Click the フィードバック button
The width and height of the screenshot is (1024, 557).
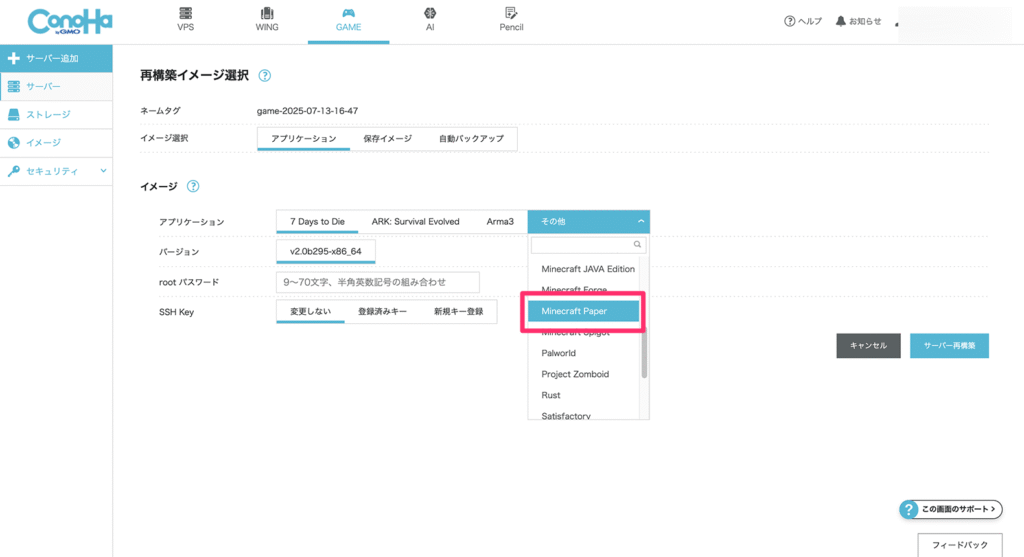959,545
